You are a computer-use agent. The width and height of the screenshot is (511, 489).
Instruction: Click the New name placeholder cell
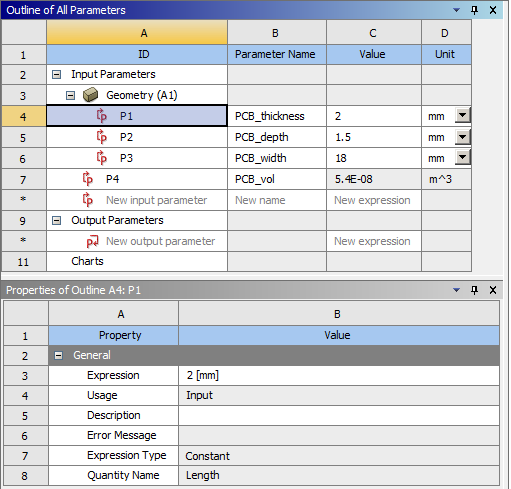tap(277, 200)
